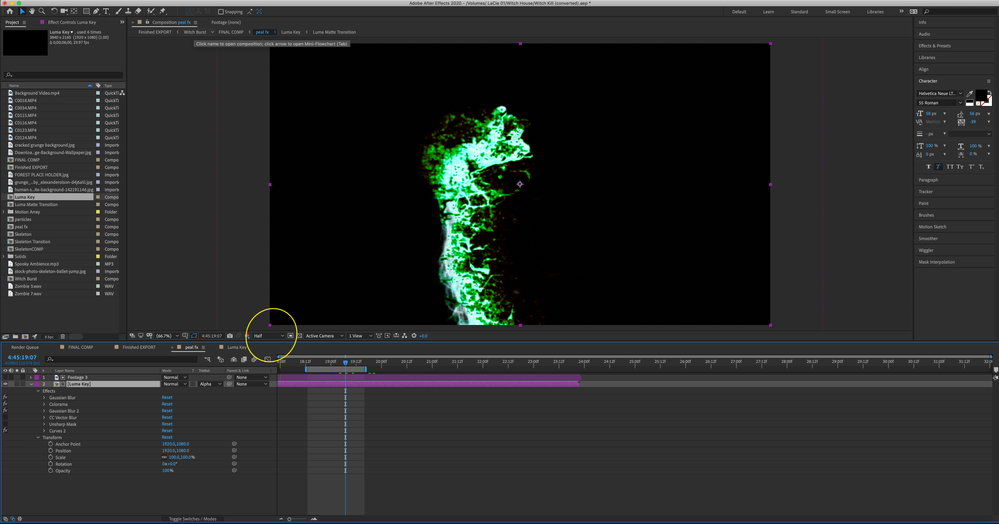This screenshot has height=524, width=999.
Task: Open the magnification 66.7% dropdown
Action: pos(166,336)
